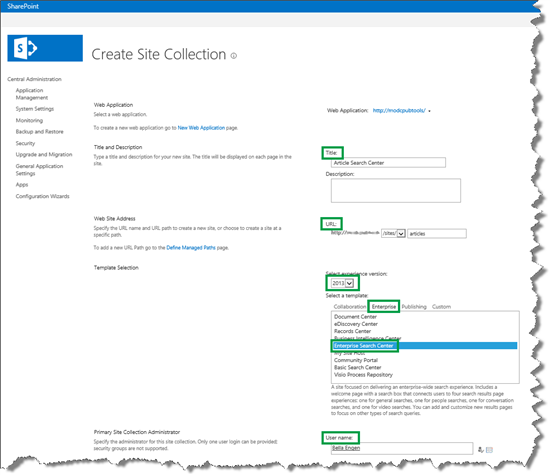
Task: Open Apps in sidebar
Action: pyautogui.click(x=22, y=185)
